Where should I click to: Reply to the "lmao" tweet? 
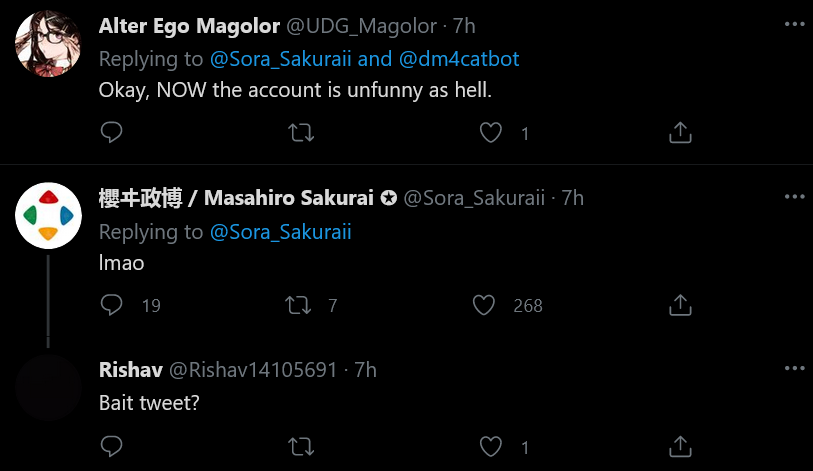111,305
